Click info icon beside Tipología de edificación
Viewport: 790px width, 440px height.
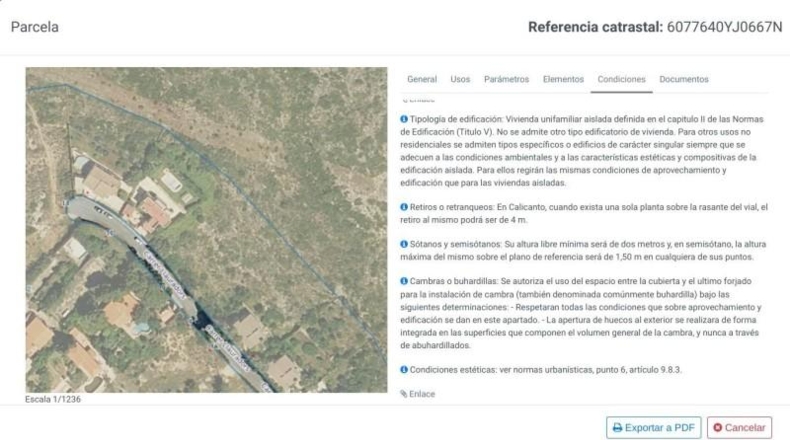[404, 119]
